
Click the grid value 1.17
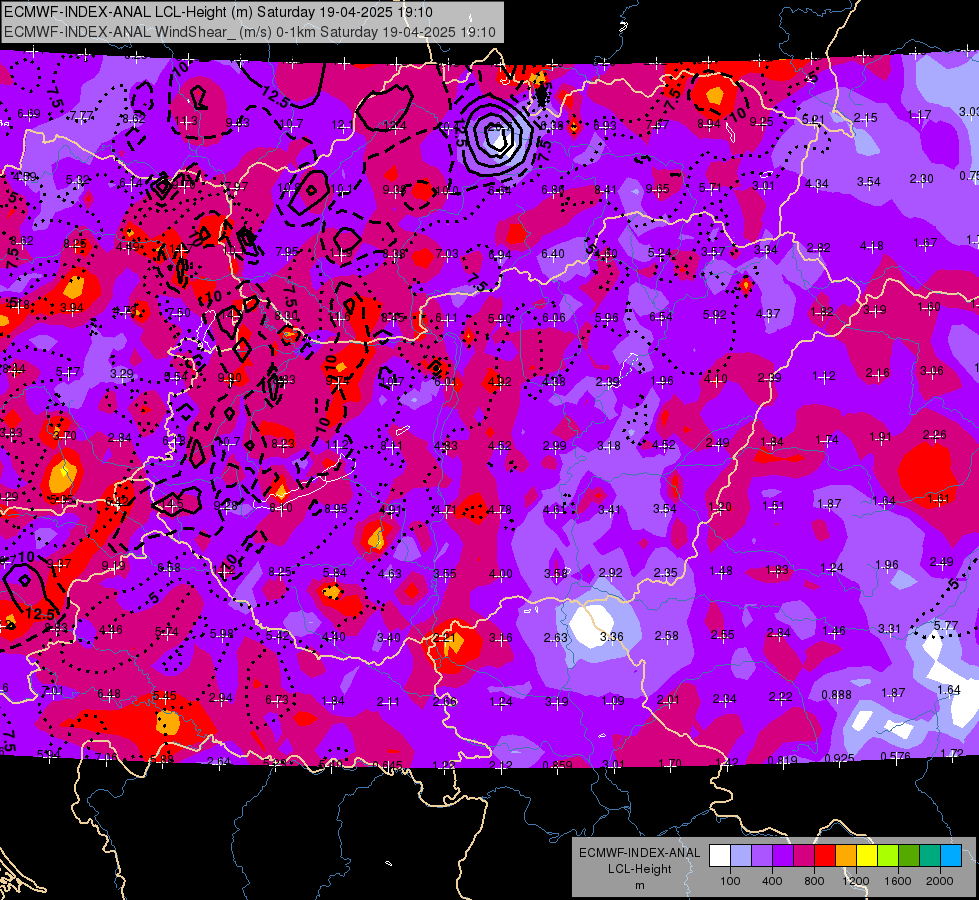[x=919, y=115]
